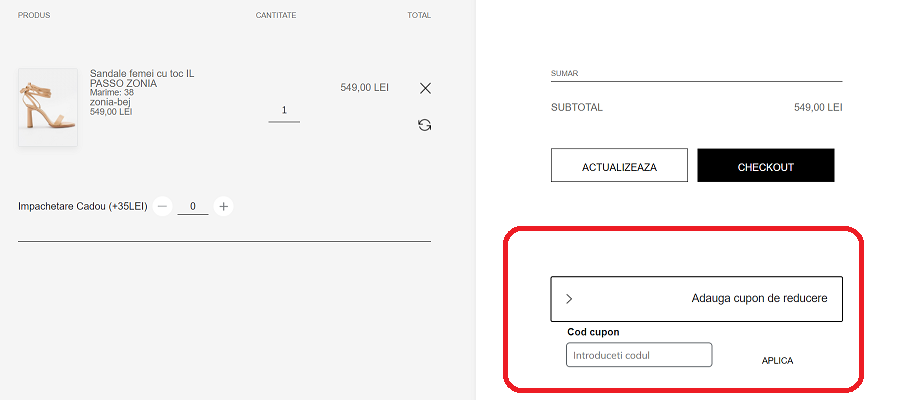The image size is (900, 400).
Task: Decrease gift wrapping count with minus
Action: point(163,207)
